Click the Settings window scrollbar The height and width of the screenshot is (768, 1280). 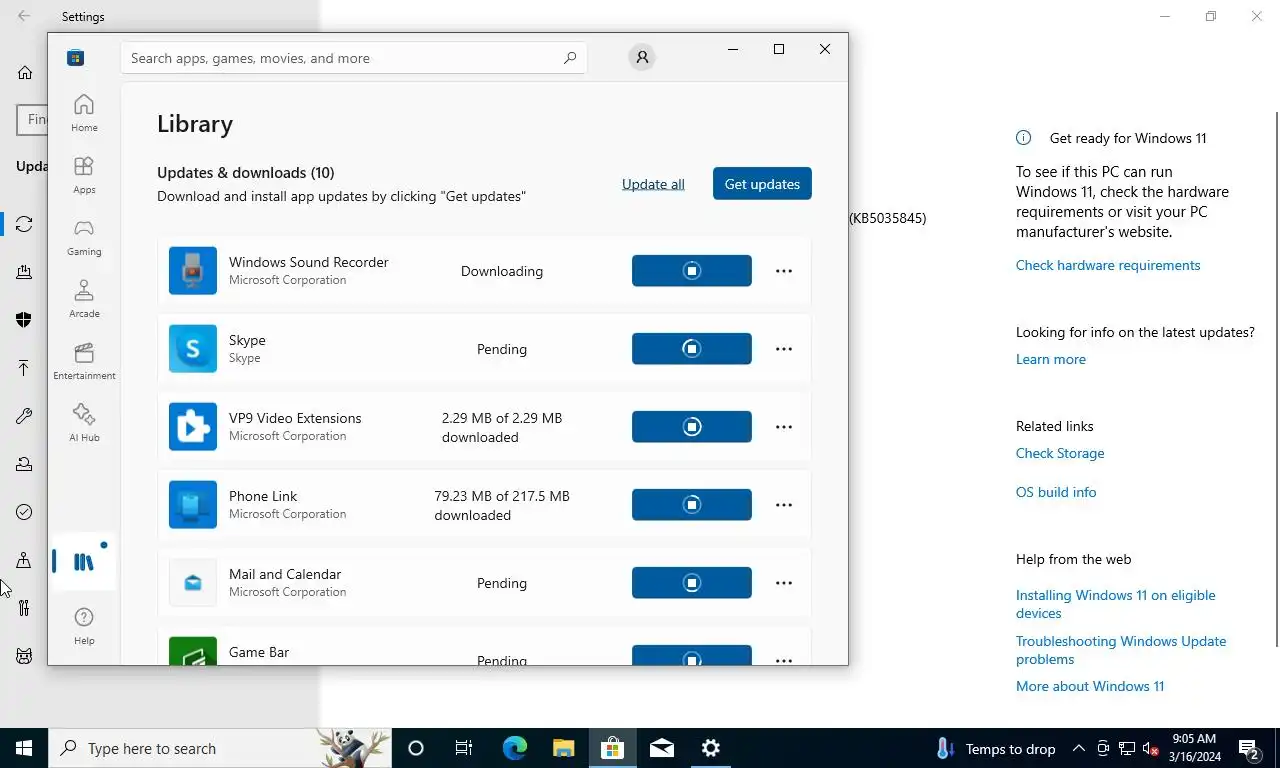coord(1275,380)
